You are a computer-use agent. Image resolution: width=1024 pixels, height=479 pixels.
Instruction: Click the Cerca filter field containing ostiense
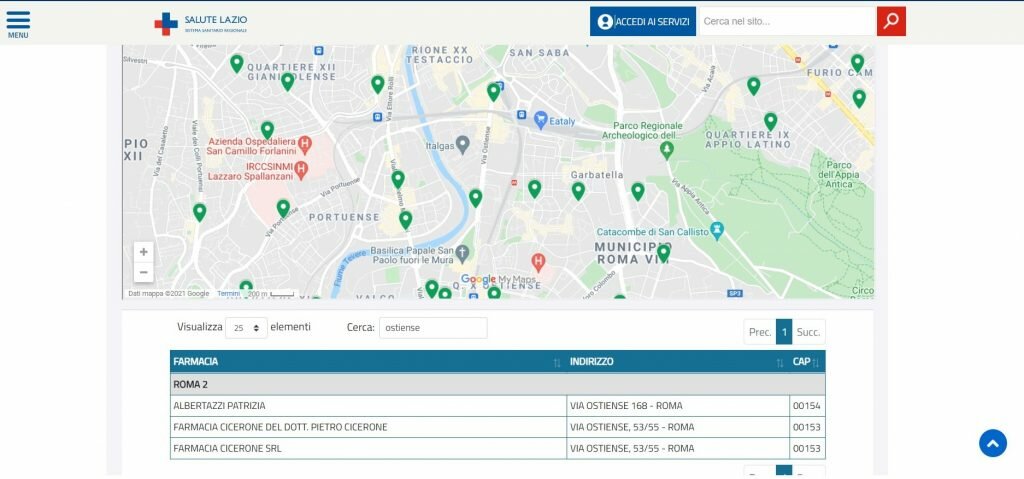click(432, 328)
